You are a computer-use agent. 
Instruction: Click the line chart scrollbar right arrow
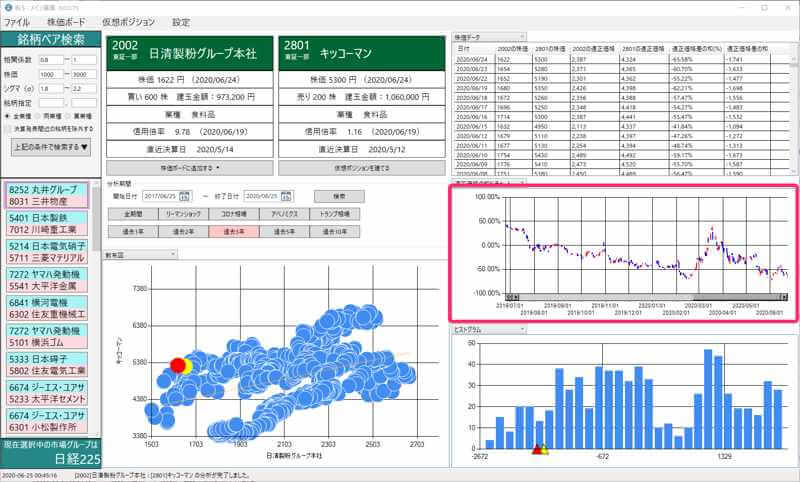[x=785, y=297]
